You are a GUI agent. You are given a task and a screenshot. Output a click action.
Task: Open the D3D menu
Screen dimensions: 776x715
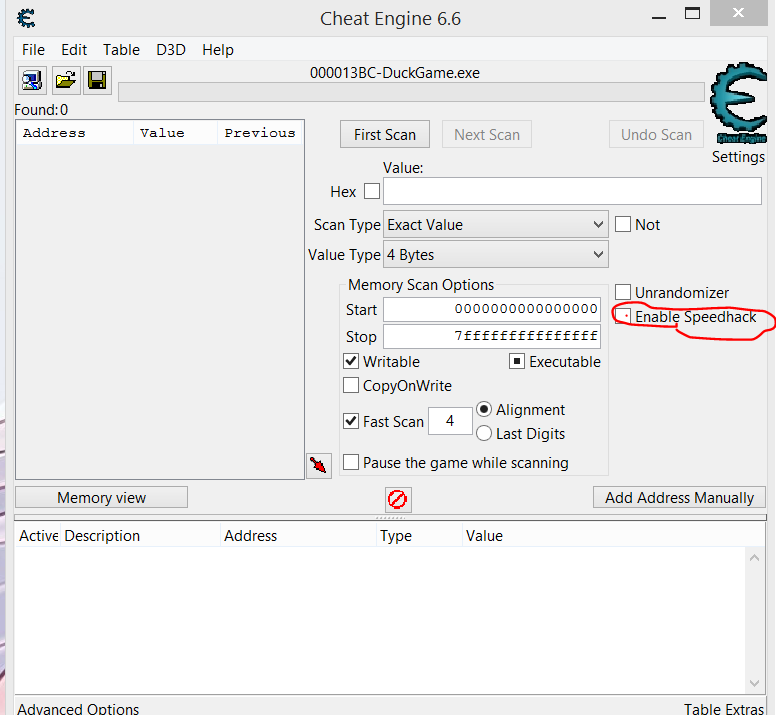(x=171, y=49)
